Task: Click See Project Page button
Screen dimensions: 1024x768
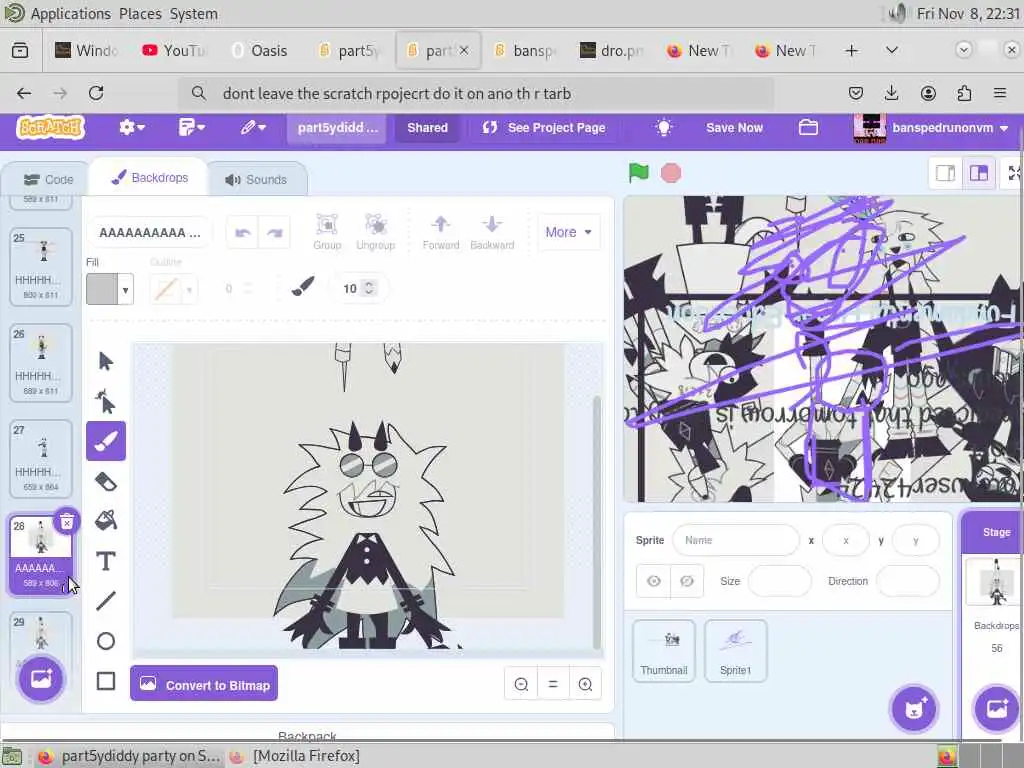Action: pyautogui.click(x=543, y=127)
